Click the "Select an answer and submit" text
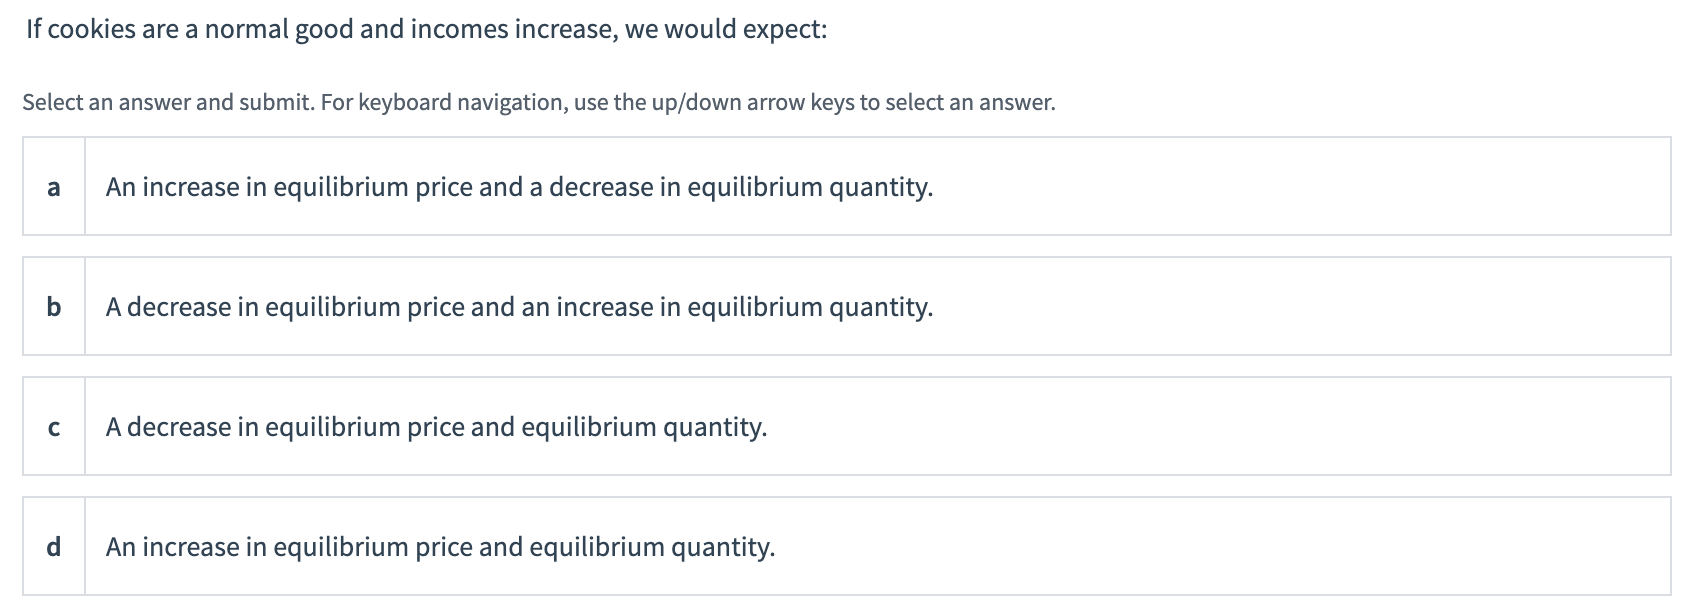This screenshot has width=1698, height=612. pos(167,102)
